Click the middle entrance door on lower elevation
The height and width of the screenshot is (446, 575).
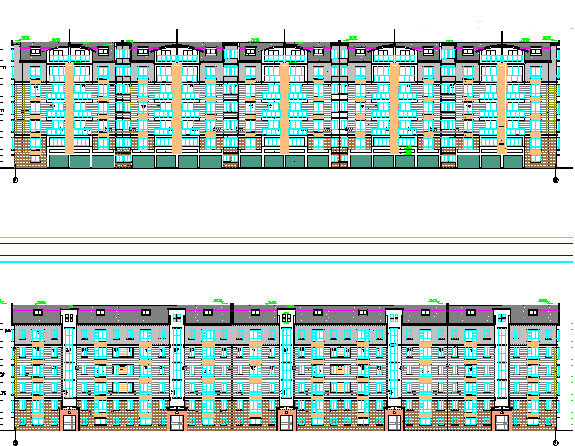[x=286, y=423]
